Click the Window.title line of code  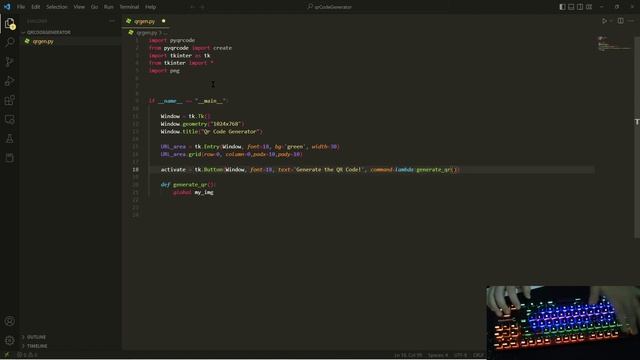pos(211,131)
